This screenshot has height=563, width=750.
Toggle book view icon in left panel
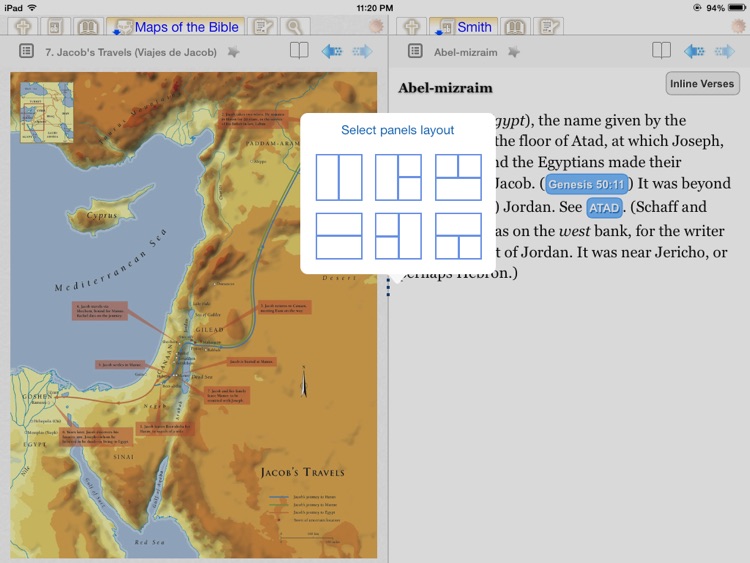coord(299,50)
